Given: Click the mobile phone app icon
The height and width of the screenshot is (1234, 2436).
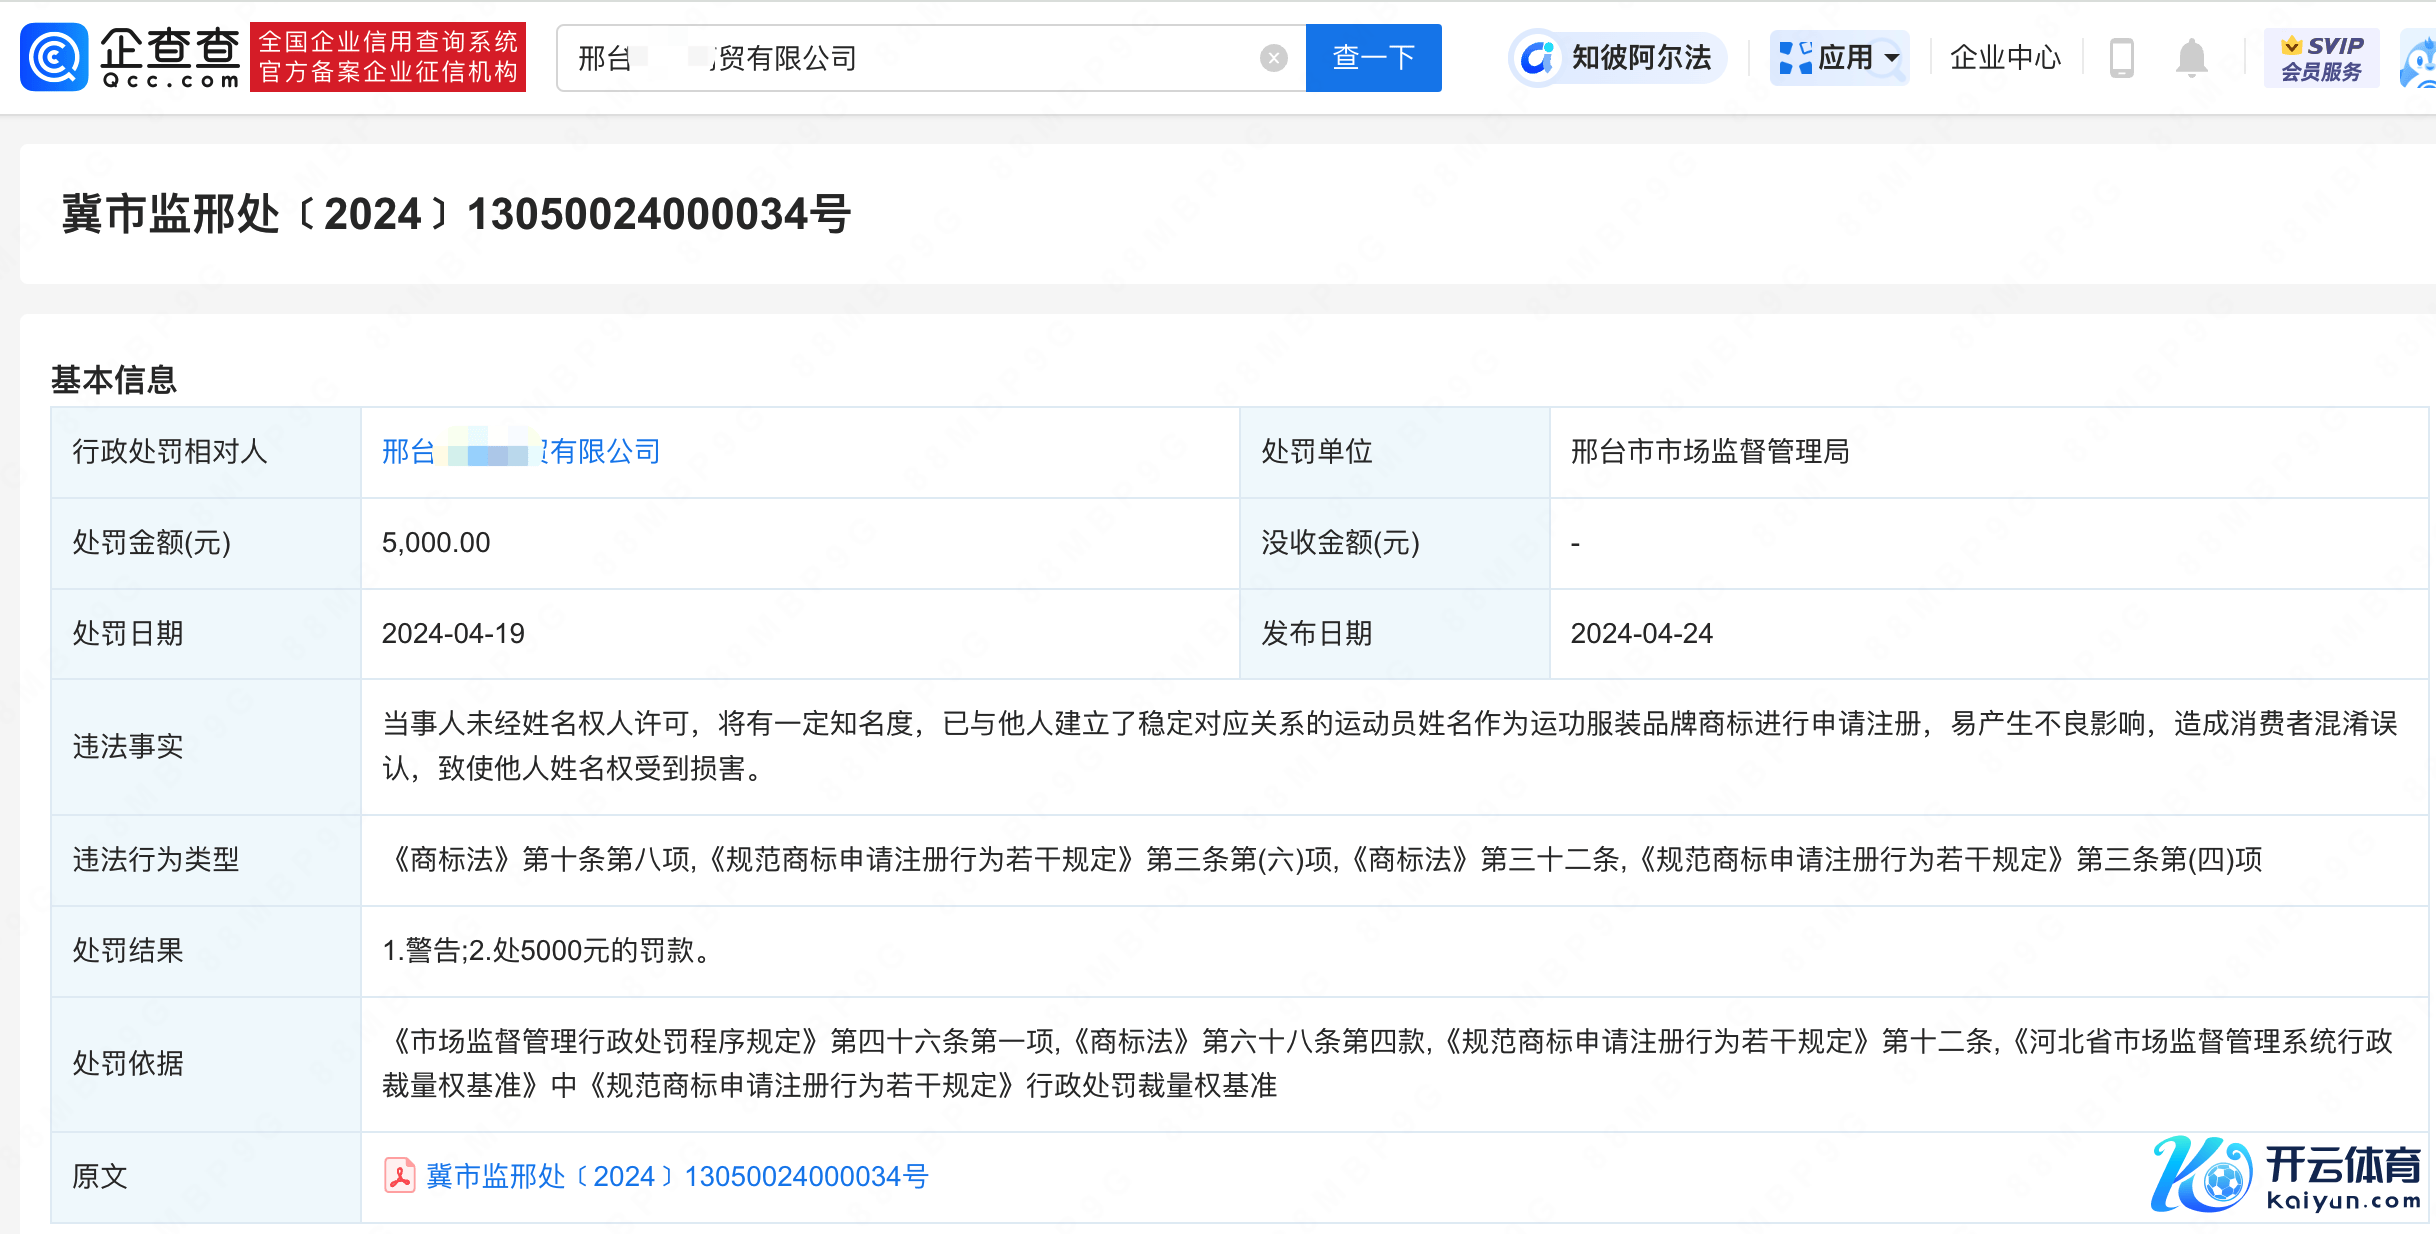Looking at the screenshot, I should pyautogui.click(x=2121, y=58).
